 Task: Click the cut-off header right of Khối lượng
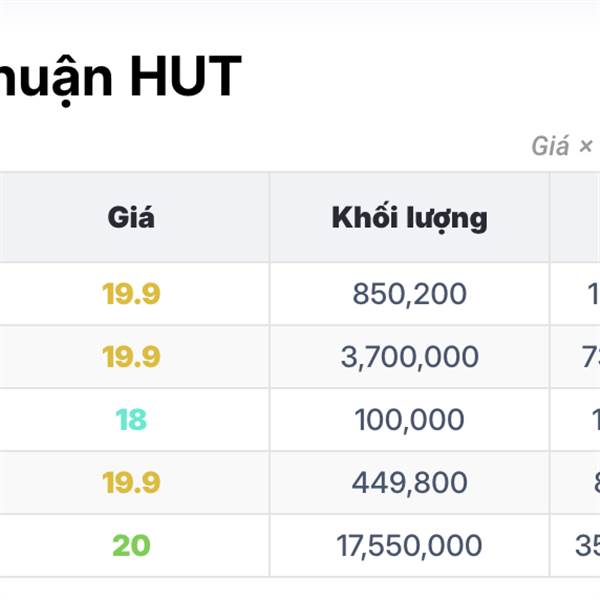point(577,217)
